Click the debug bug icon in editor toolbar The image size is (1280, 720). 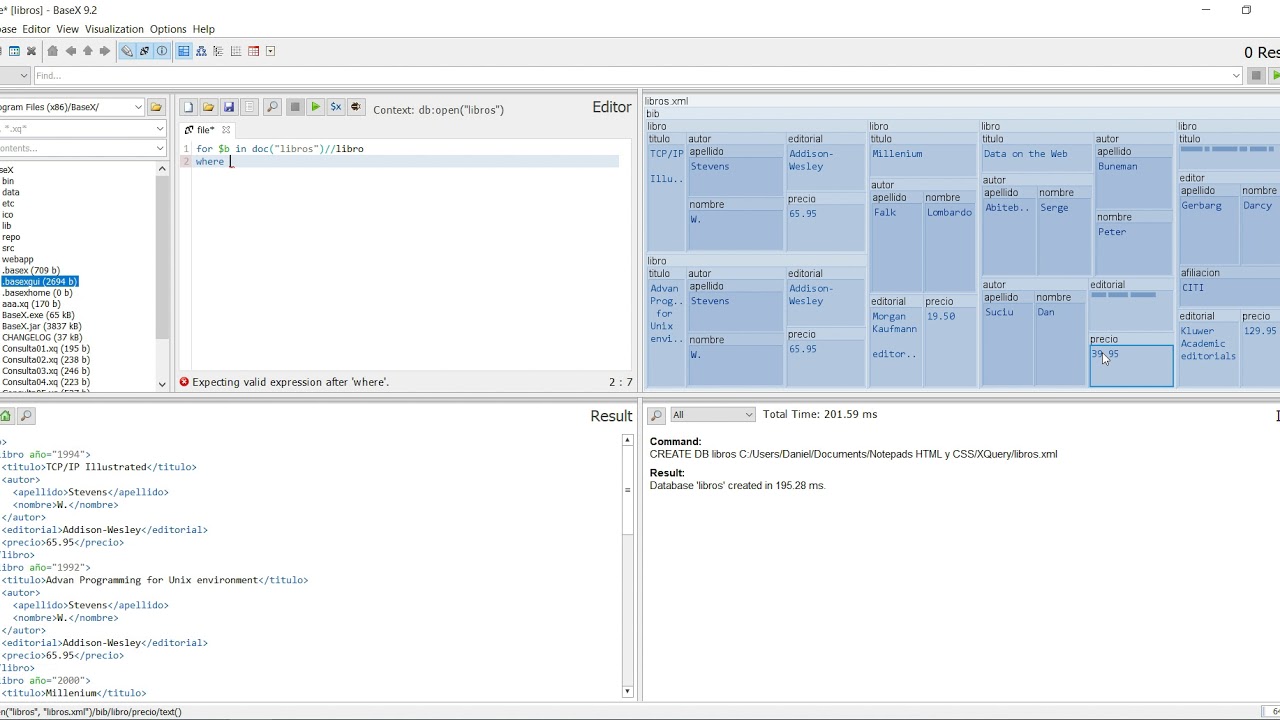point(355,107)
